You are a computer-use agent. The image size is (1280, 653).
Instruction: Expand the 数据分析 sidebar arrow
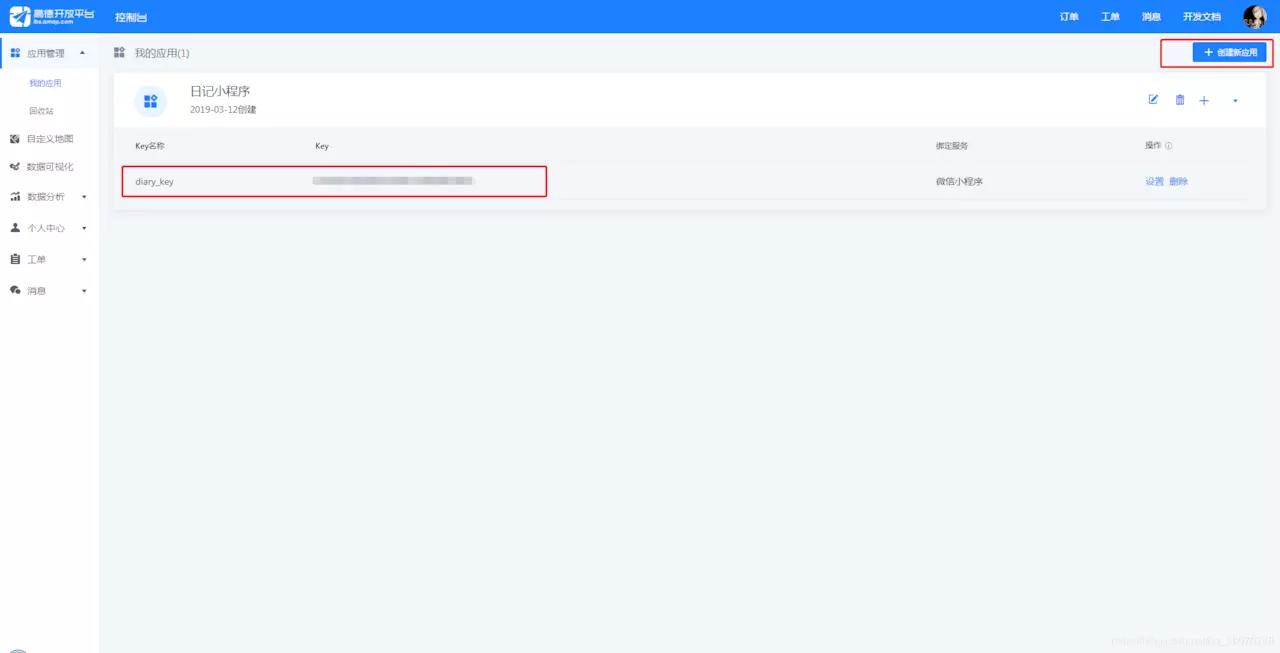84,197
